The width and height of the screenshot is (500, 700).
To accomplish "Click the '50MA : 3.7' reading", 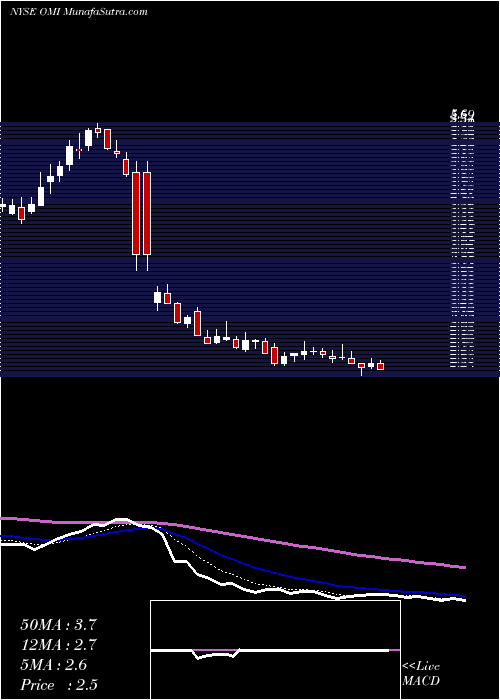I will point(58,624).
